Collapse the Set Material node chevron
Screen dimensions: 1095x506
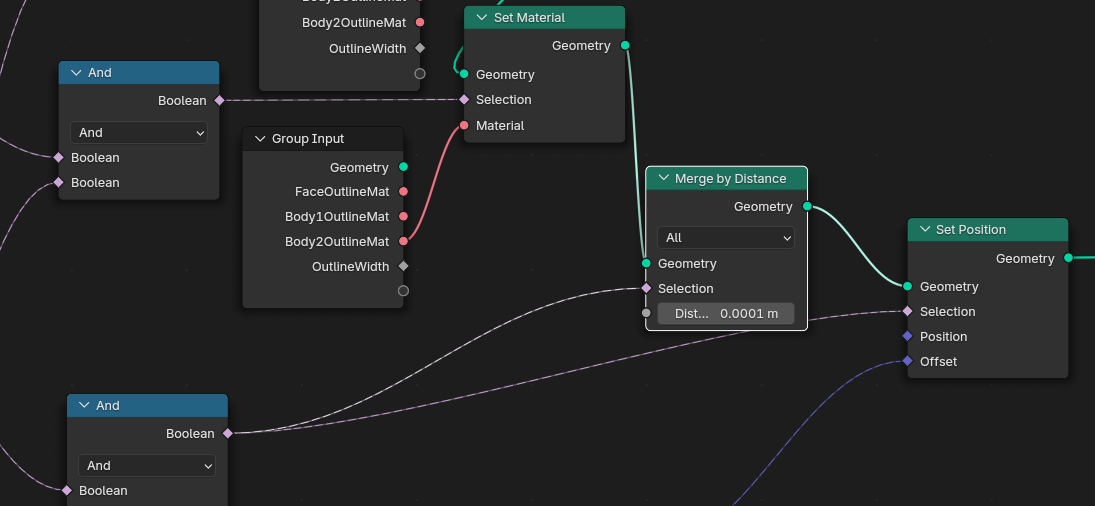(x=481, y=18)
